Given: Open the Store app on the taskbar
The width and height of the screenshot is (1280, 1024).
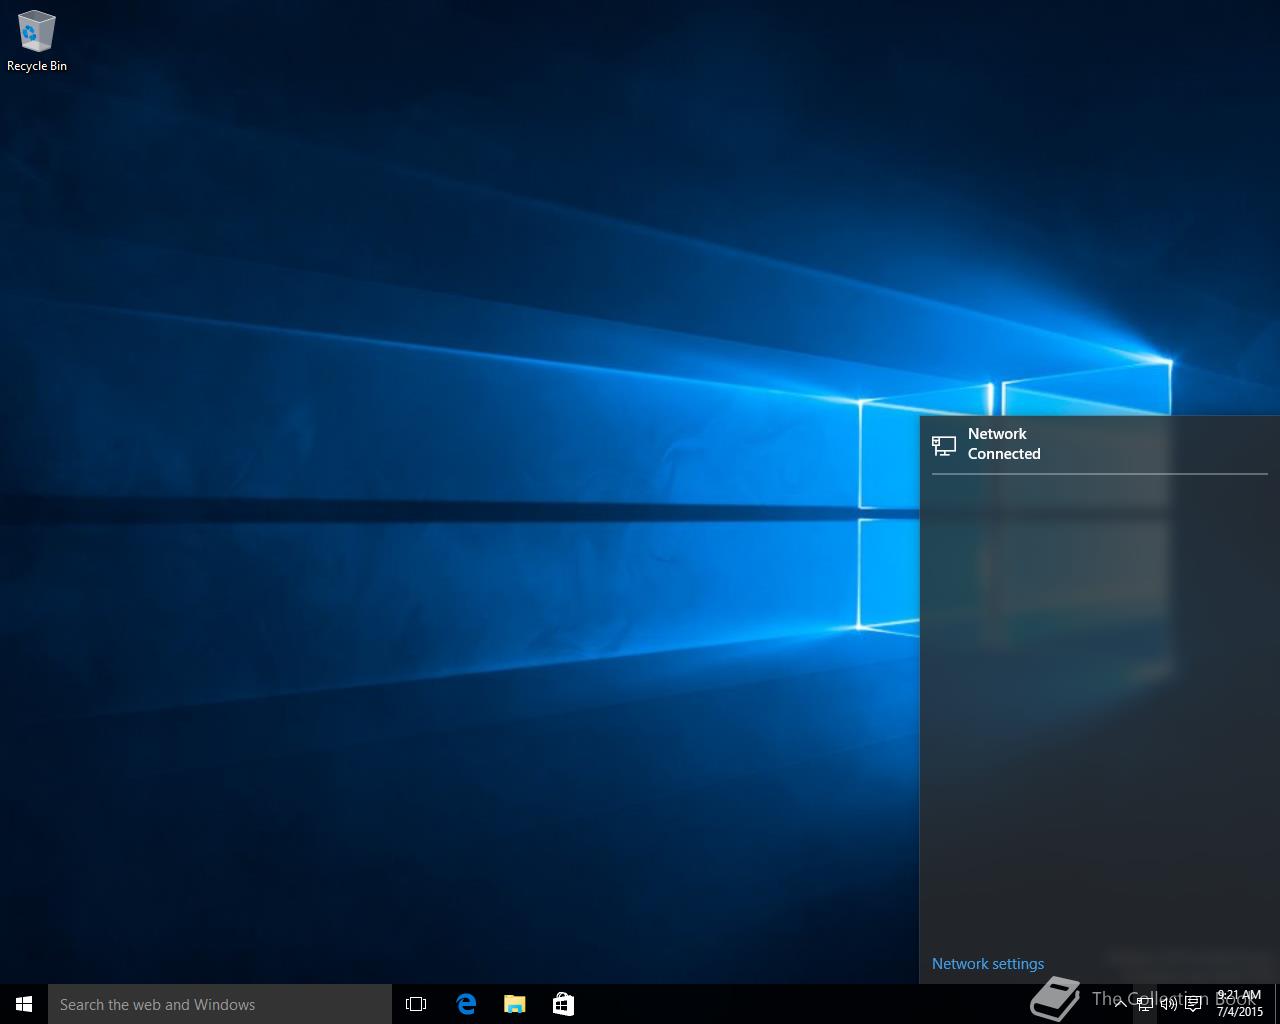Looking at the screenshot, I should click(x=563, y=1004).
